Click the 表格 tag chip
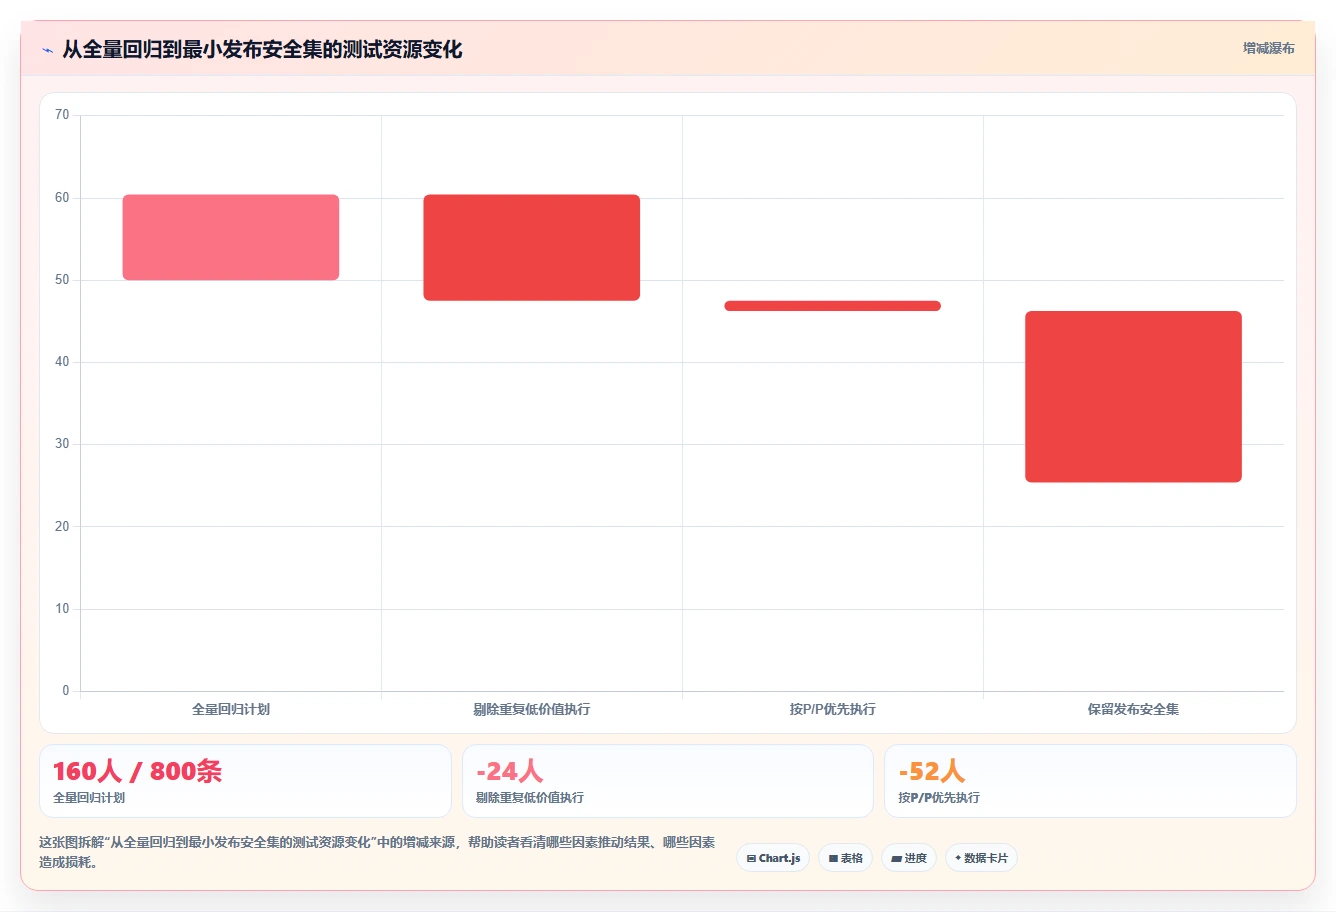1336x912 pixels. coord(845,858)
